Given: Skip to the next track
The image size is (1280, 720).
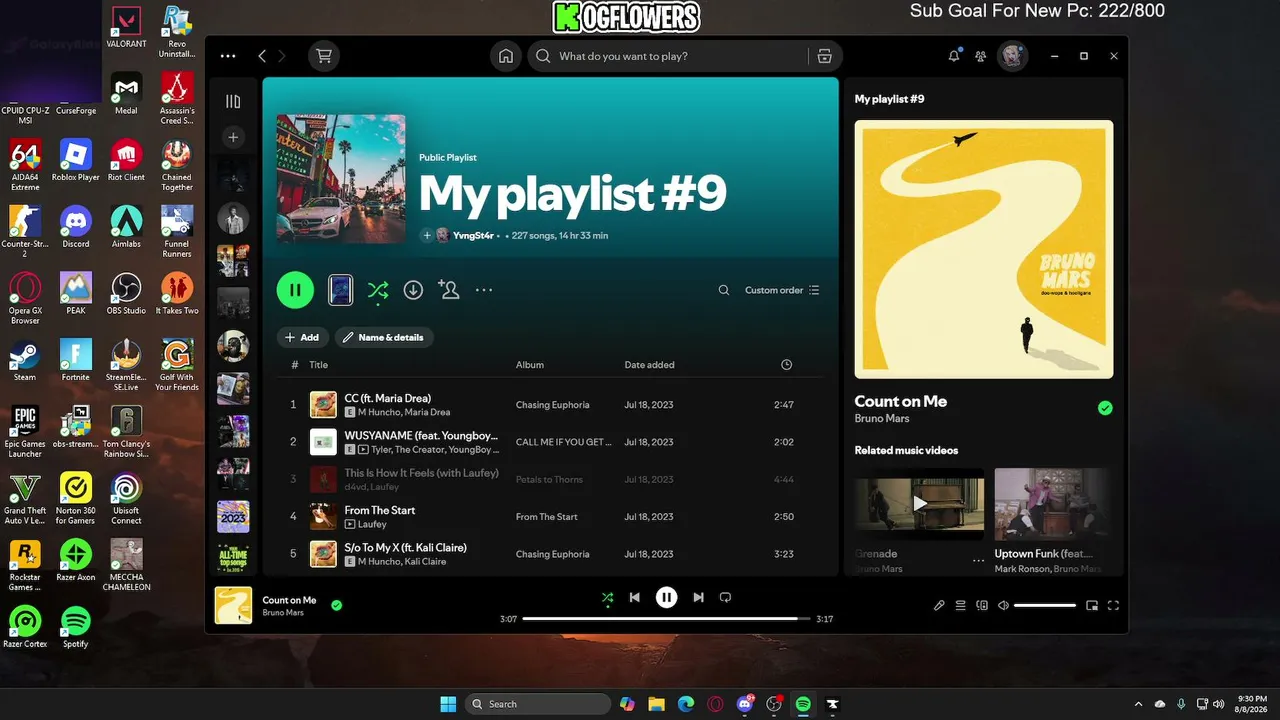Looking at the screenshot, I should click(698, 597).
